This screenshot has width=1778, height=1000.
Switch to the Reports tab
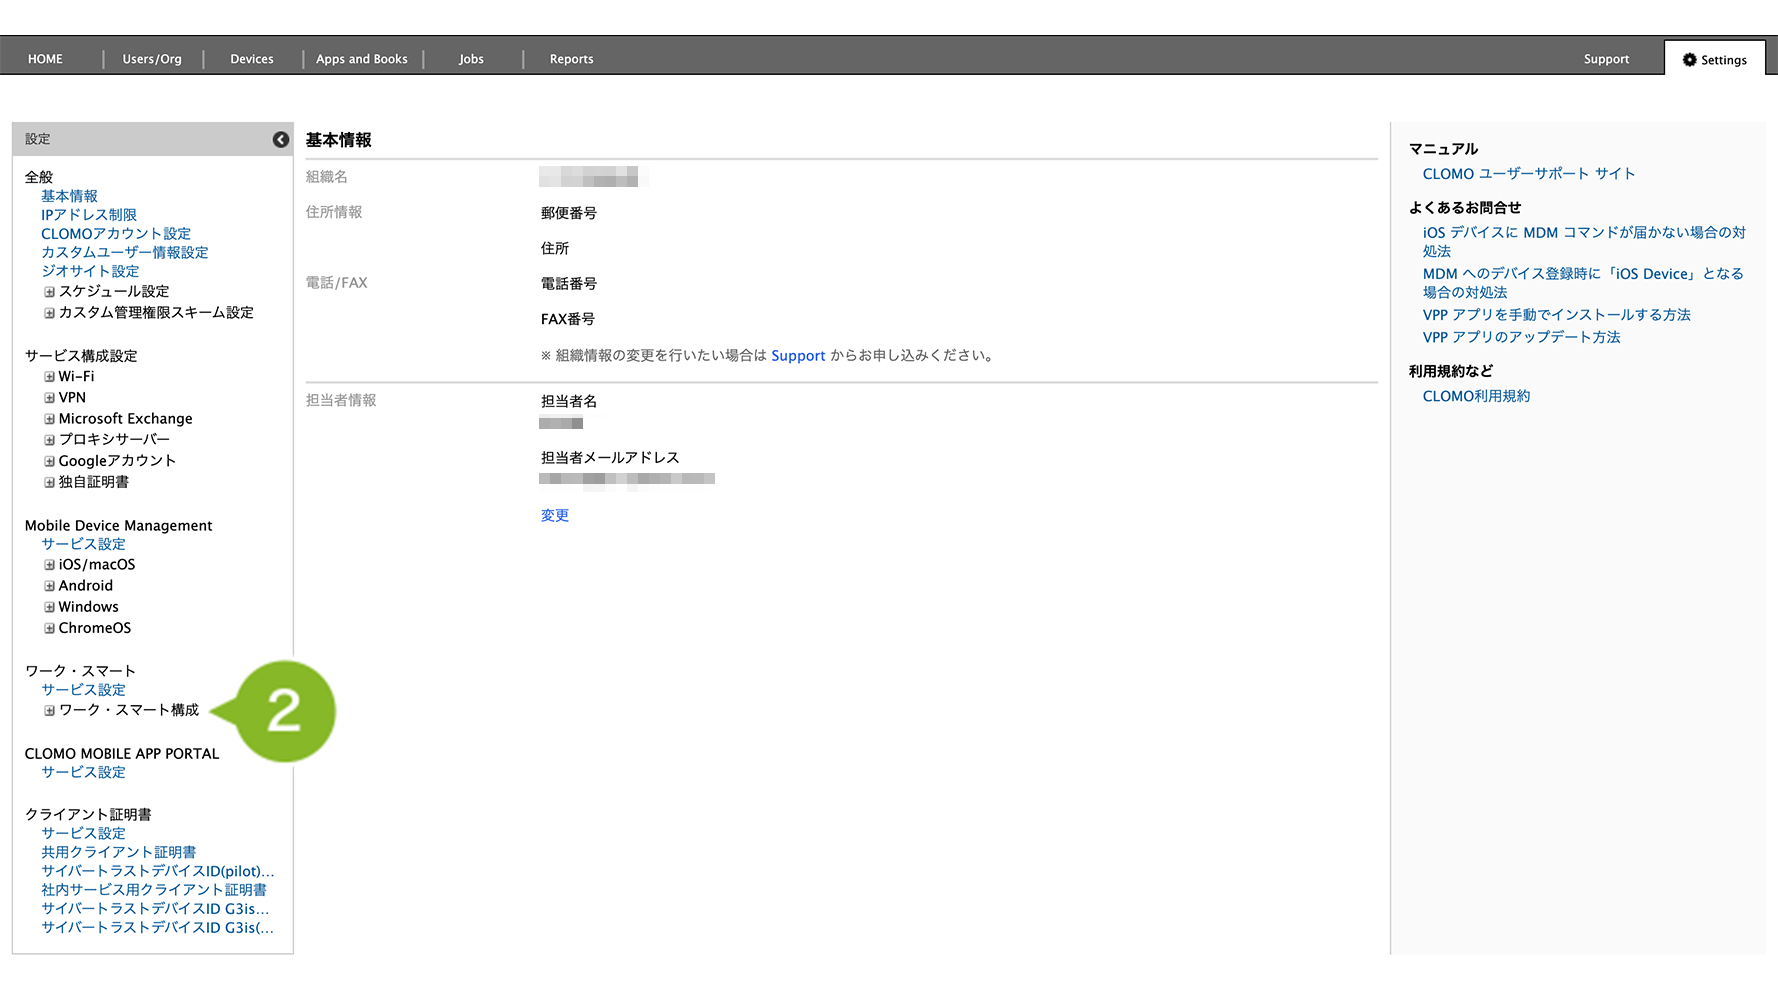(x=571, y=59)
